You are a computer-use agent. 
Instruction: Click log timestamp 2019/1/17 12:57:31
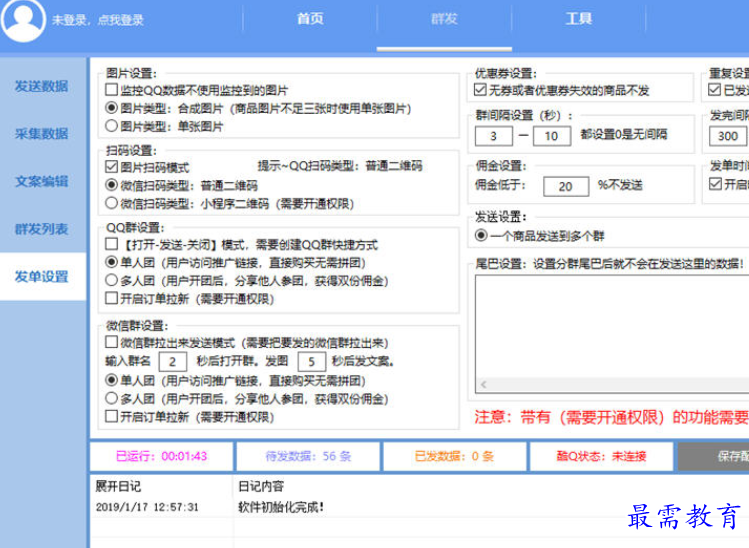(x=147, y=507)
